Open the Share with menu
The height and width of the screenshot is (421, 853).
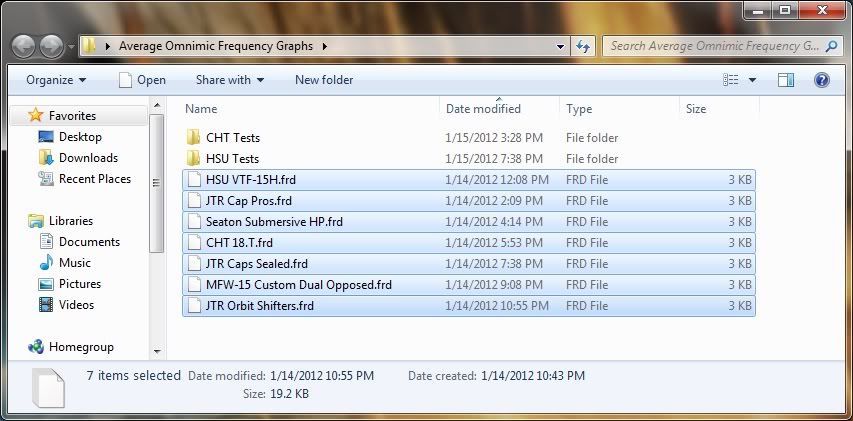coord(230,80)
